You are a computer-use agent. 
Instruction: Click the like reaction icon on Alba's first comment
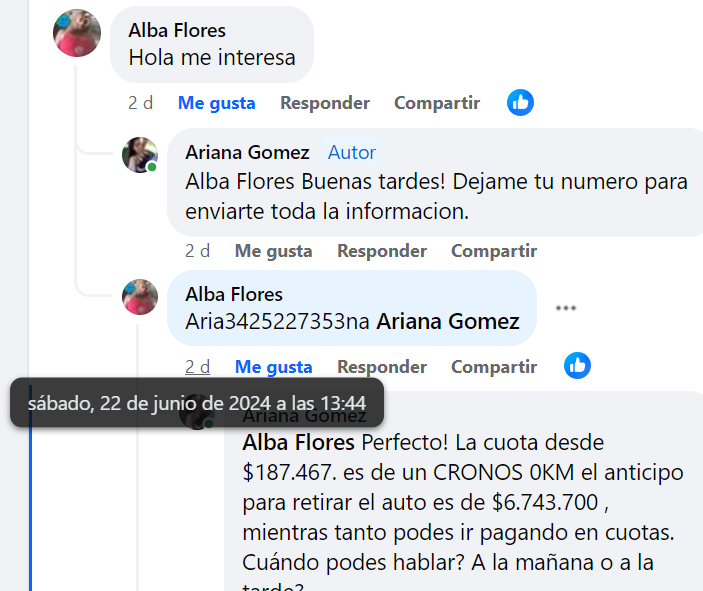coord(520,103)
